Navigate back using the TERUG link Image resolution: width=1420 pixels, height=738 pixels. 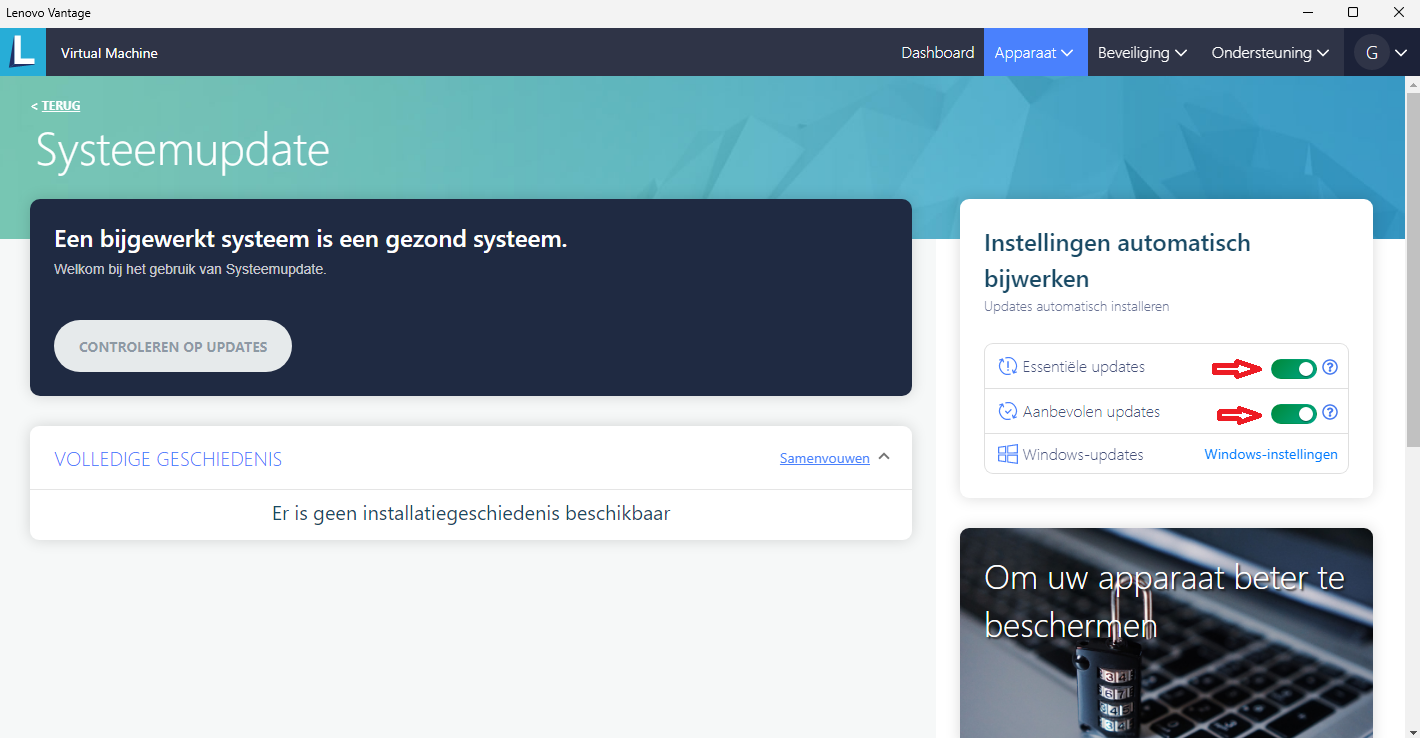click(x=59, y=105)
